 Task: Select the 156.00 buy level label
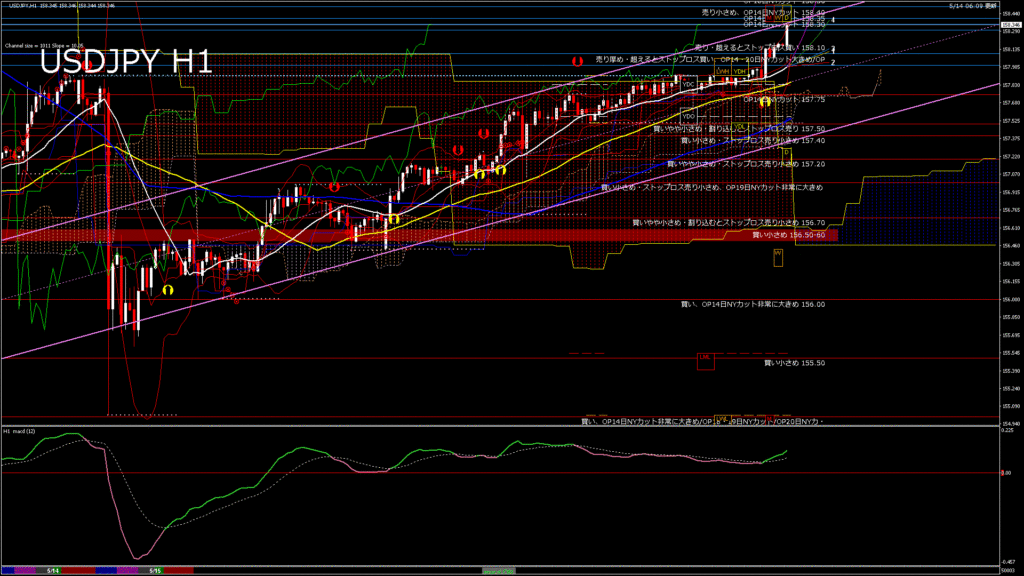753,304
